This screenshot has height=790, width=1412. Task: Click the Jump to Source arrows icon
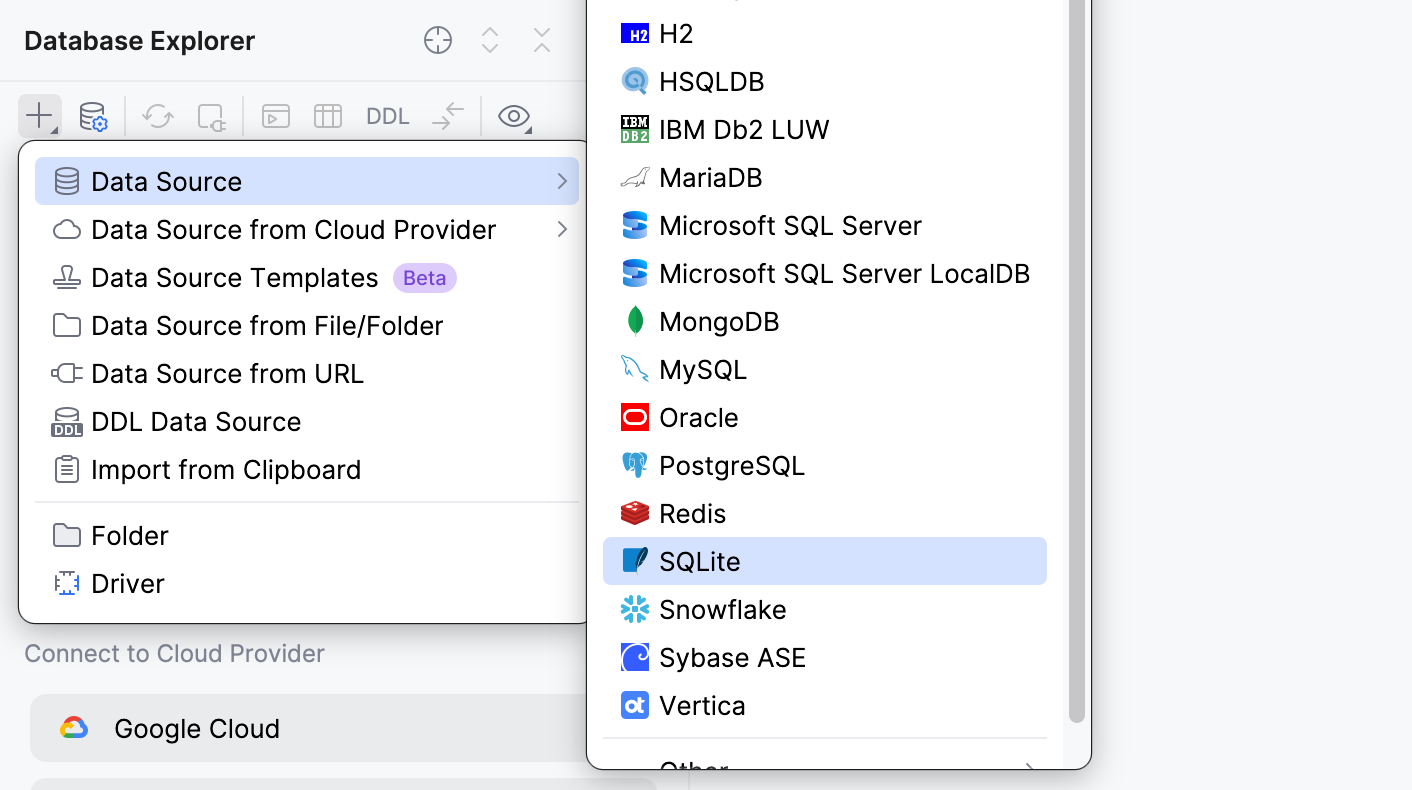click(448, 116)
